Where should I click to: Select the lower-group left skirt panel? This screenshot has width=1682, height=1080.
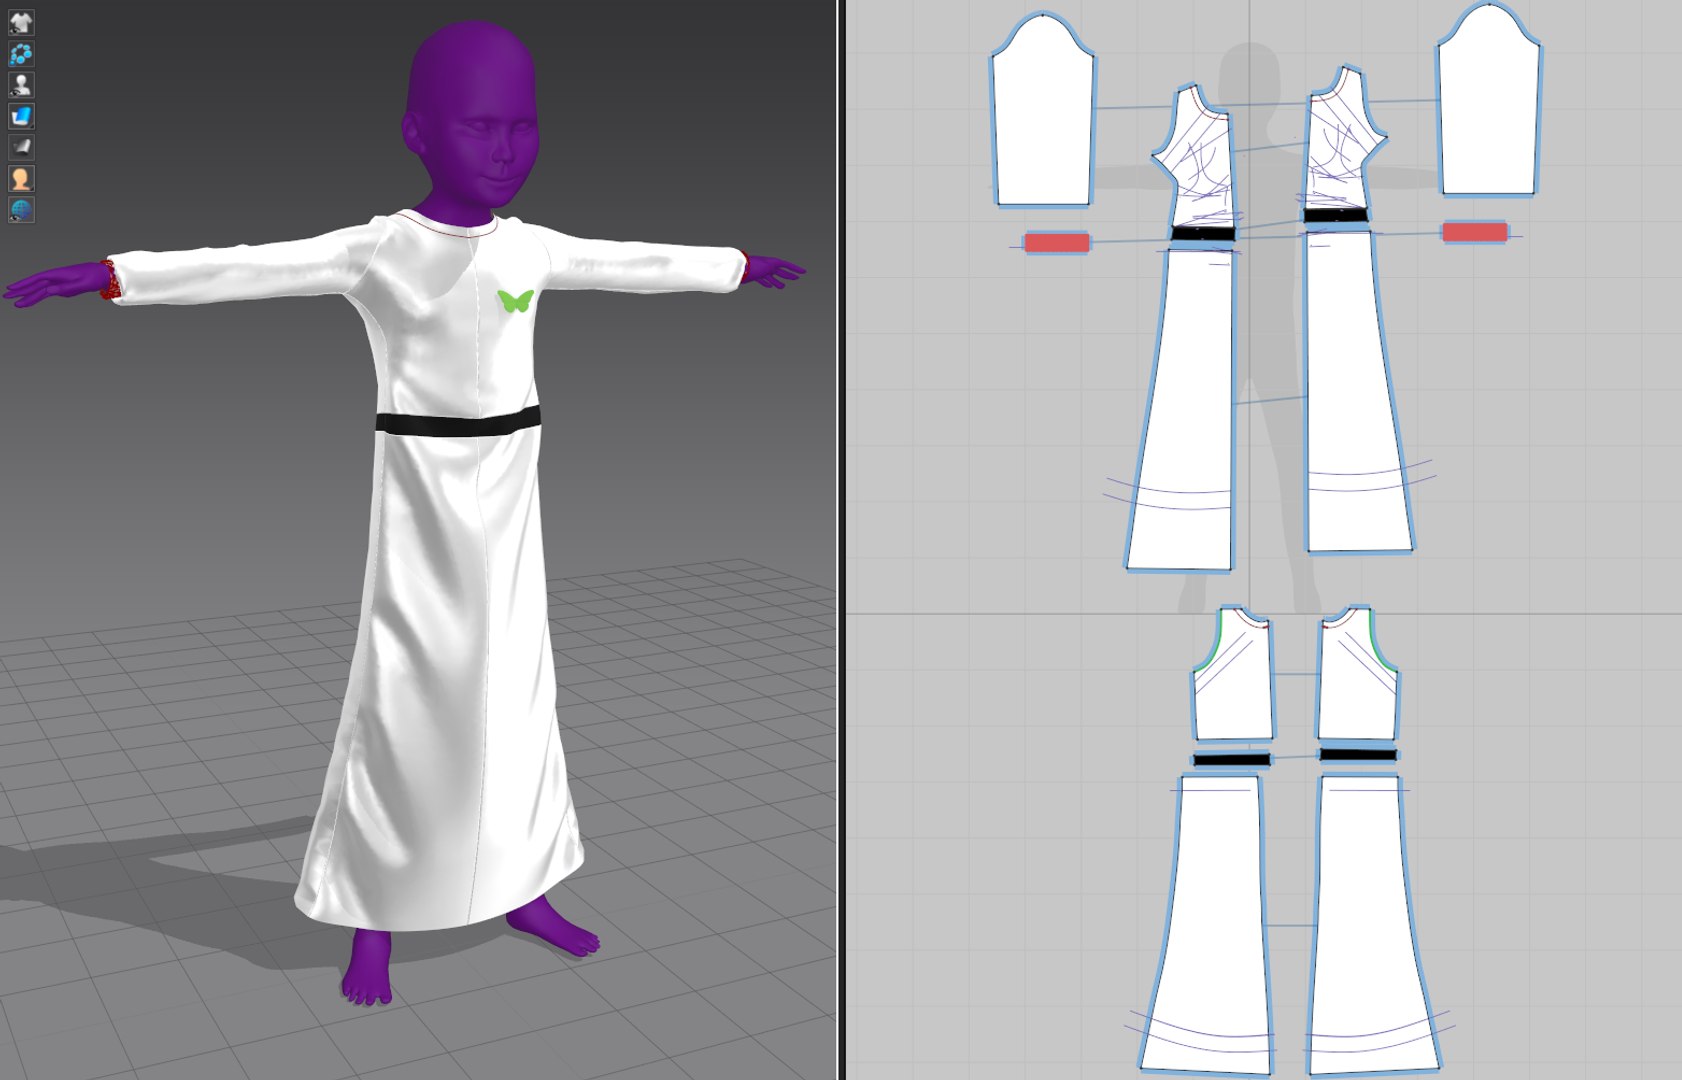point(1215,925)
